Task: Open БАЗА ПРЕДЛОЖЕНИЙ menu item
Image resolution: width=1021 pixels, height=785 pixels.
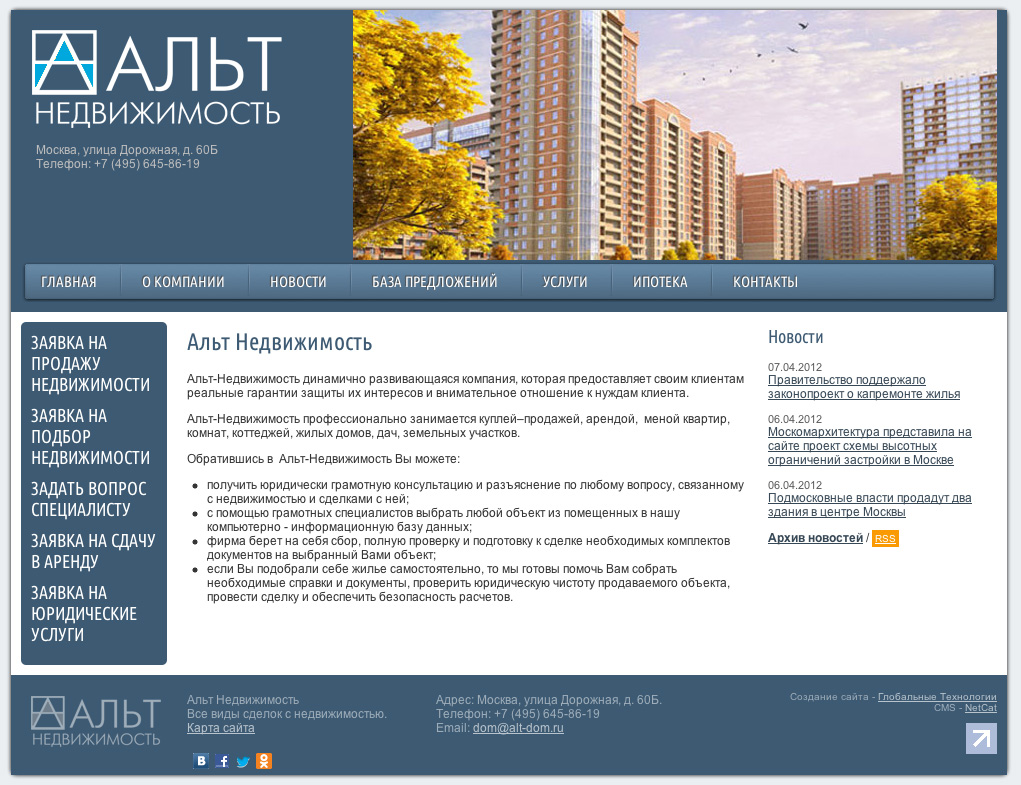Action: point(434,282)
